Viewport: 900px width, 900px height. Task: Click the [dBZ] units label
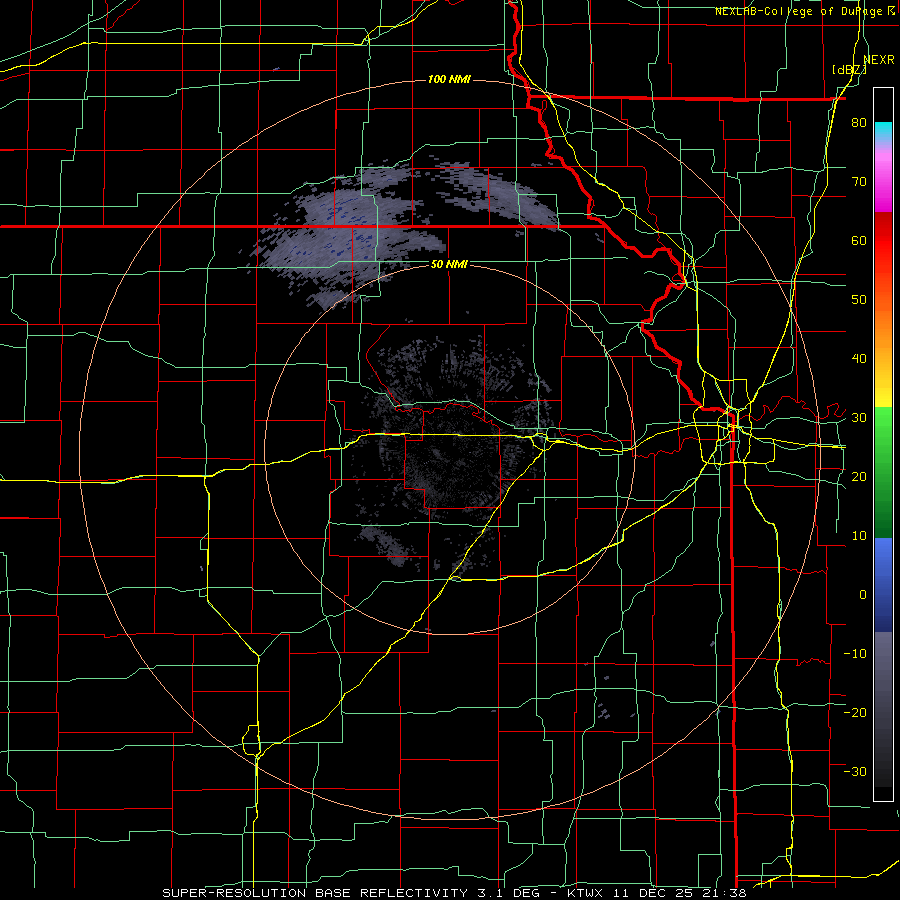(x=849, y=70)
